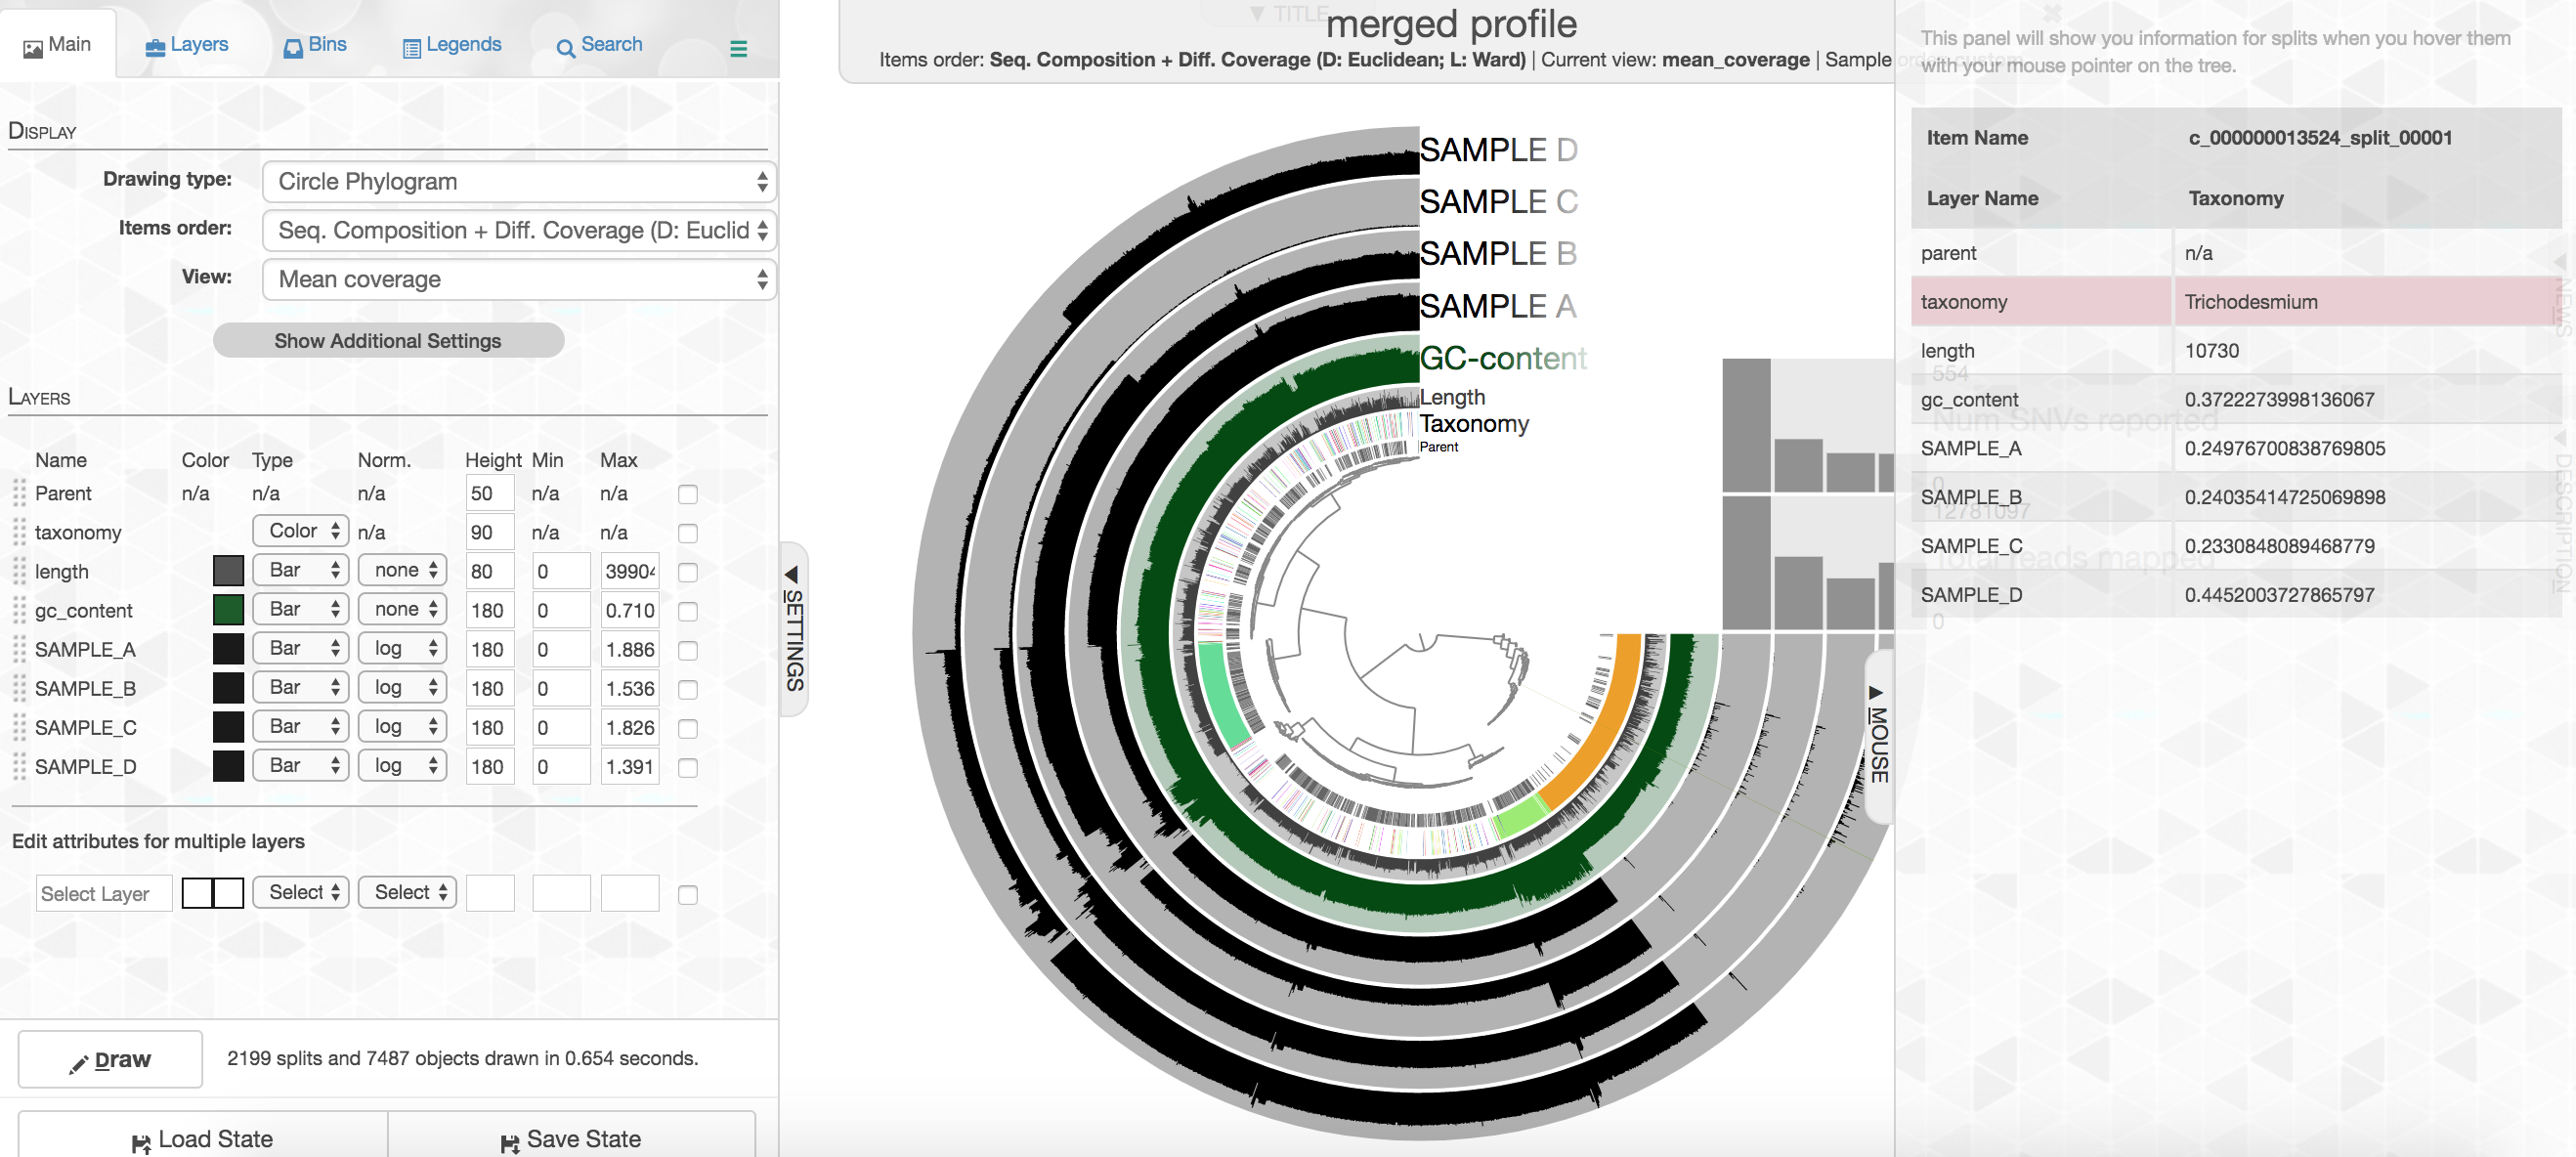
Task: Enable the SAMPLE_C layer checkbox
Action: tap(688, 728)
